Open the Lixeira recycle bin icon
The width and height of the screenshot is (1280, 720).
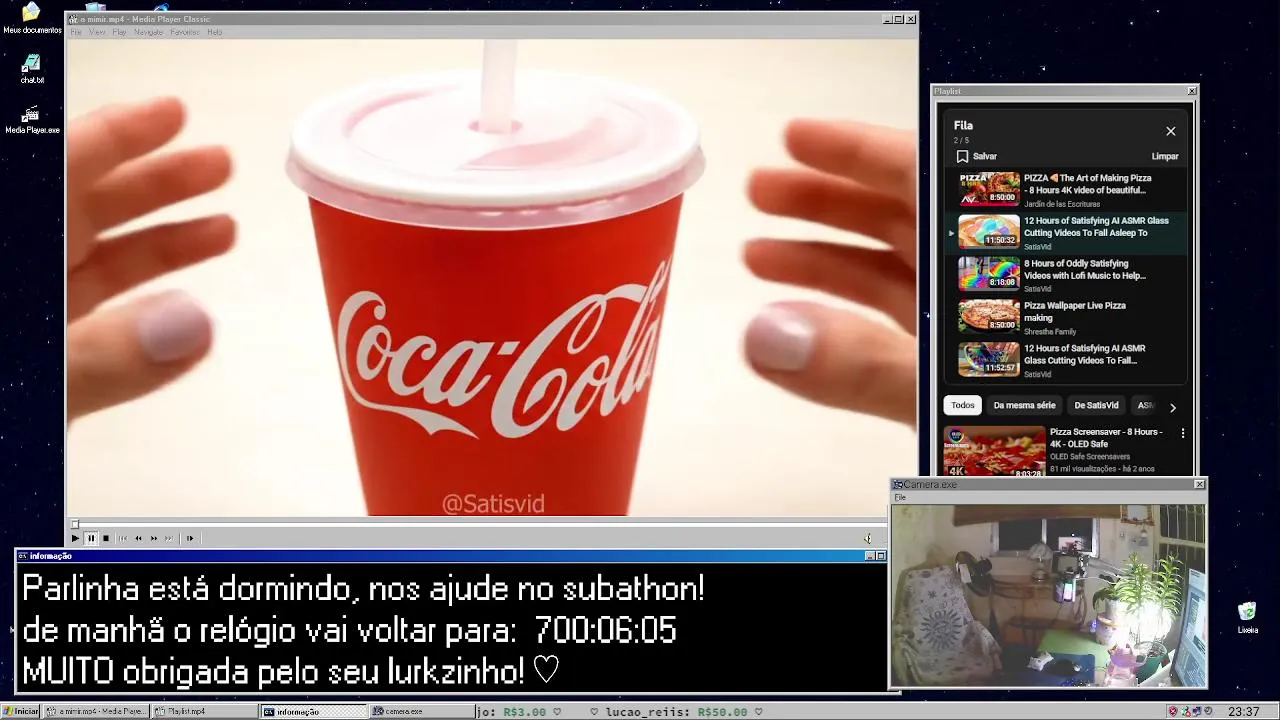coord(1247,618)
